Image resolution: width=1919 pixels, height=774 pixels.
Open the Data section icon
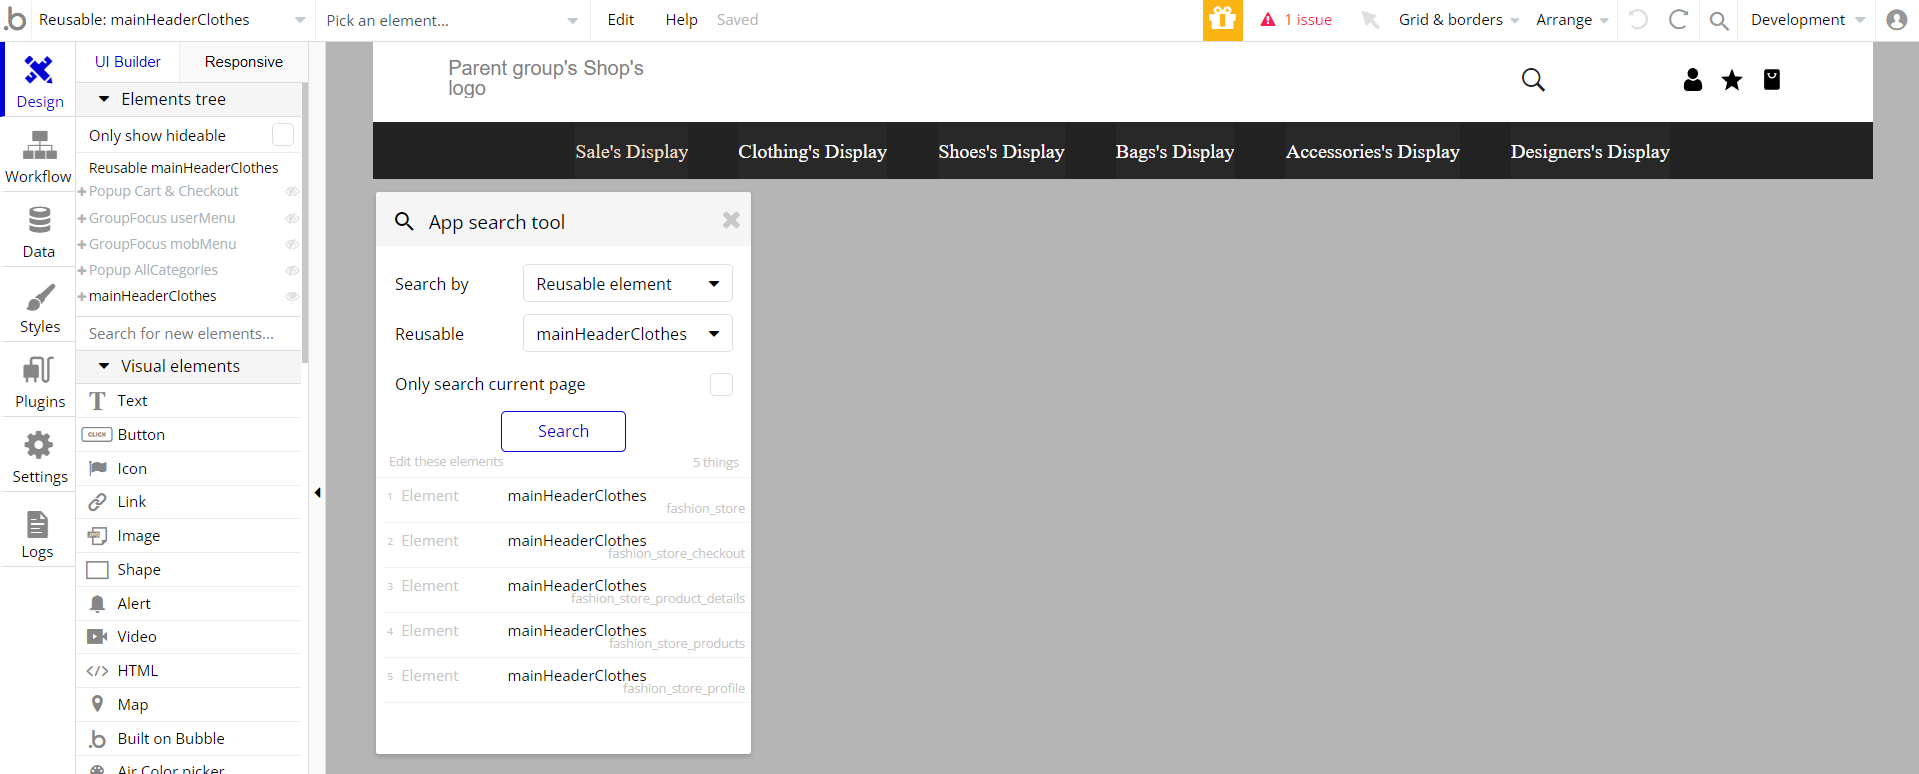pyautogui.click(x=39, y=220)
